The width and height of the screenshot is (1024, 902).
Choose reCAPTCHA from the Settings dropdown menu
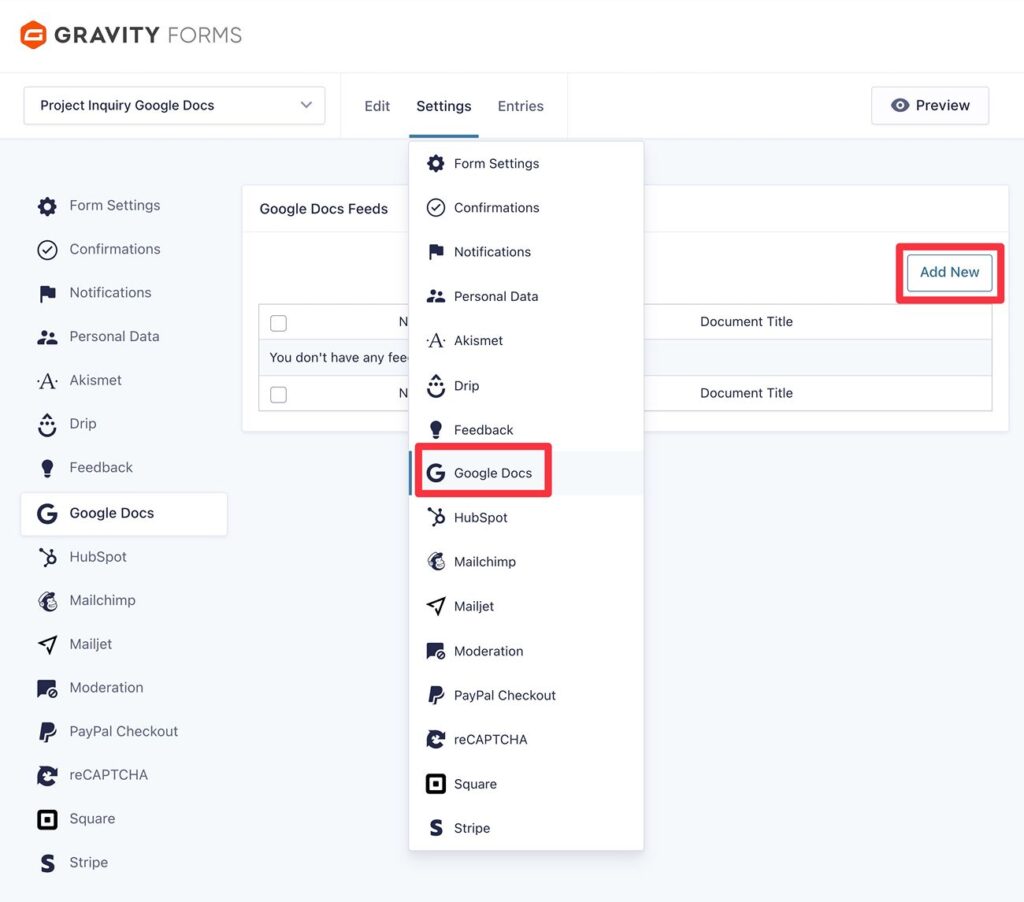526,739
